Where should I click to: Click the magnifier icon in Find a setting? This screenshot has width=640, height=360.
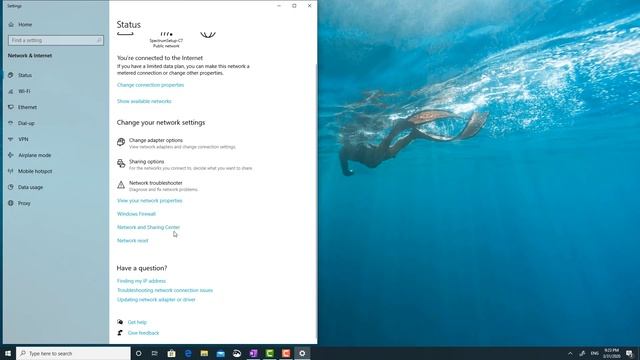point(99,40)
